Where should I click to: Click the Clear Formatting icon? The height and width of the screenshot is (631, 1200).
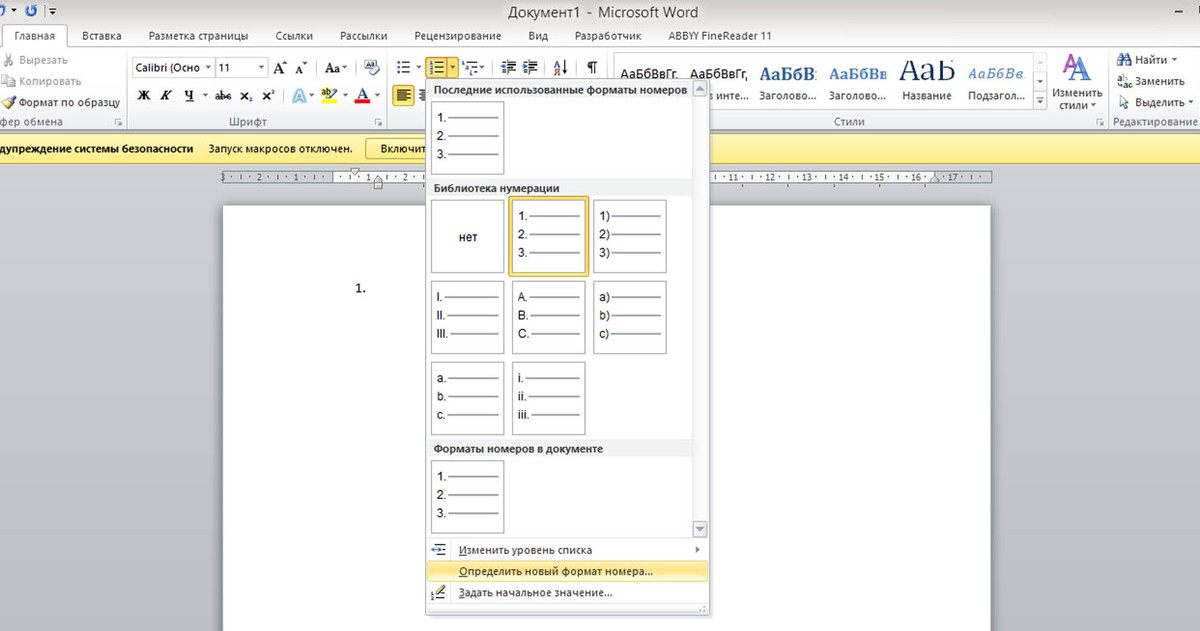pyautogui.click(x=372, y=68)
